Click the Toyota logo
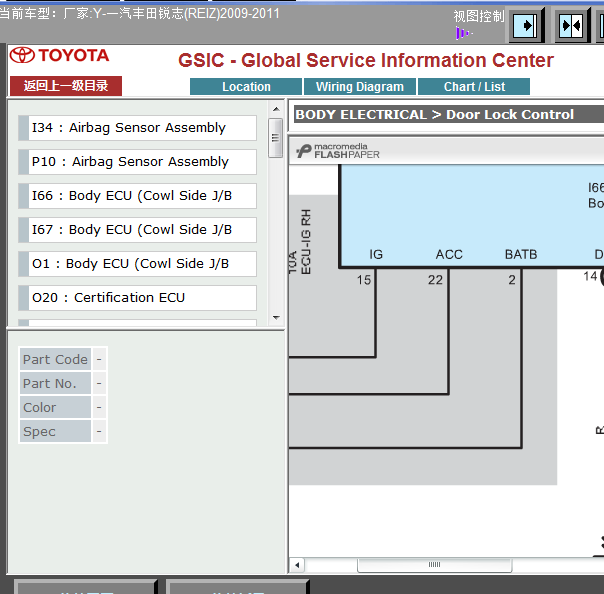The height and width of the screenshot is (594, 604). coord(60,55)
